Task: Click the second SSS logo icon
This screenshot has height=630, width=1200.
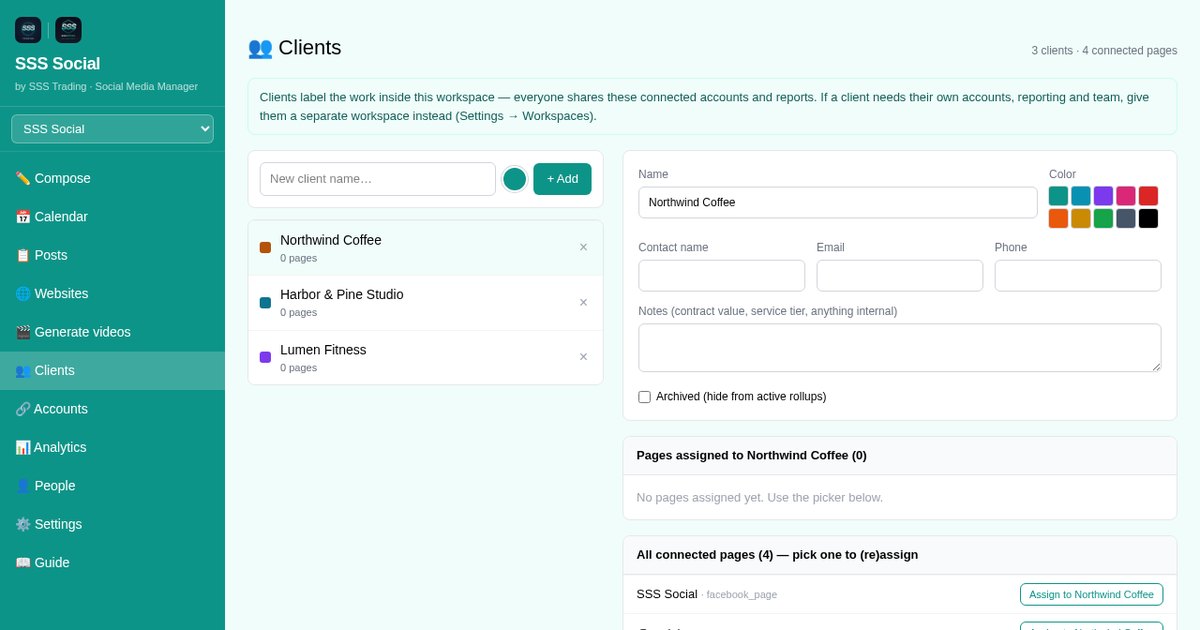Action: [69, 30]
